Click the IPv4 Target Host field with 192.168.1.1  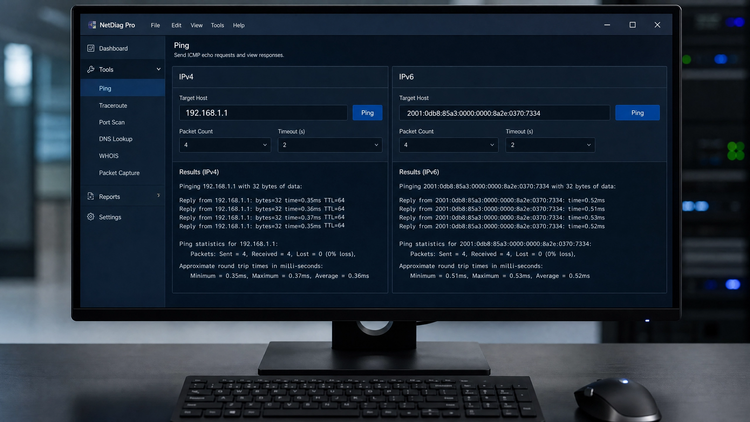(x=263, y=113)
